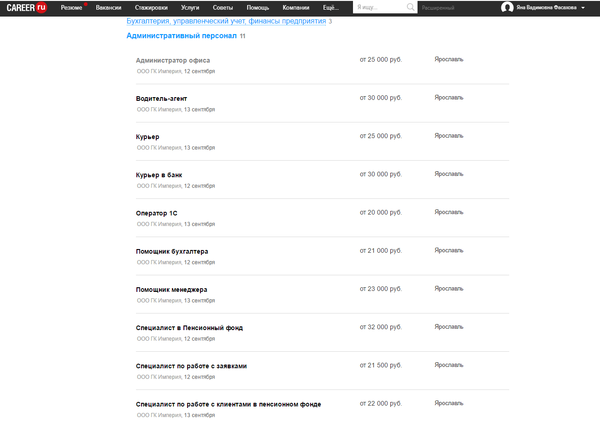Open the Оператор 1С vacancy
This screenshot has height=424, width=600.
pyautogui.click(x=156, y=213)
